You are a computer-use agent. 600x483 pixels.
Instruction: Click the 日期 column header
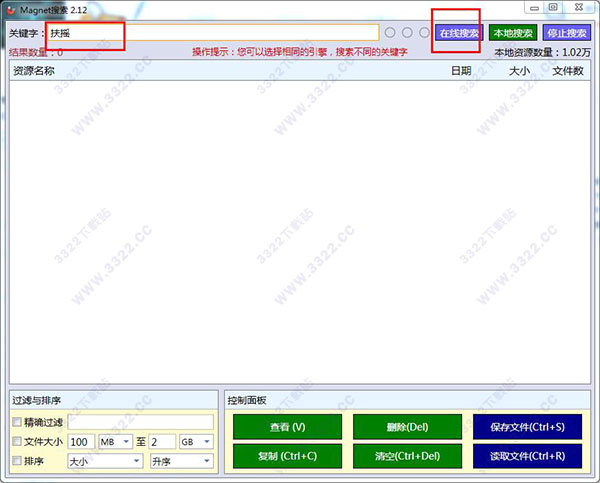[x=460, y=72]
